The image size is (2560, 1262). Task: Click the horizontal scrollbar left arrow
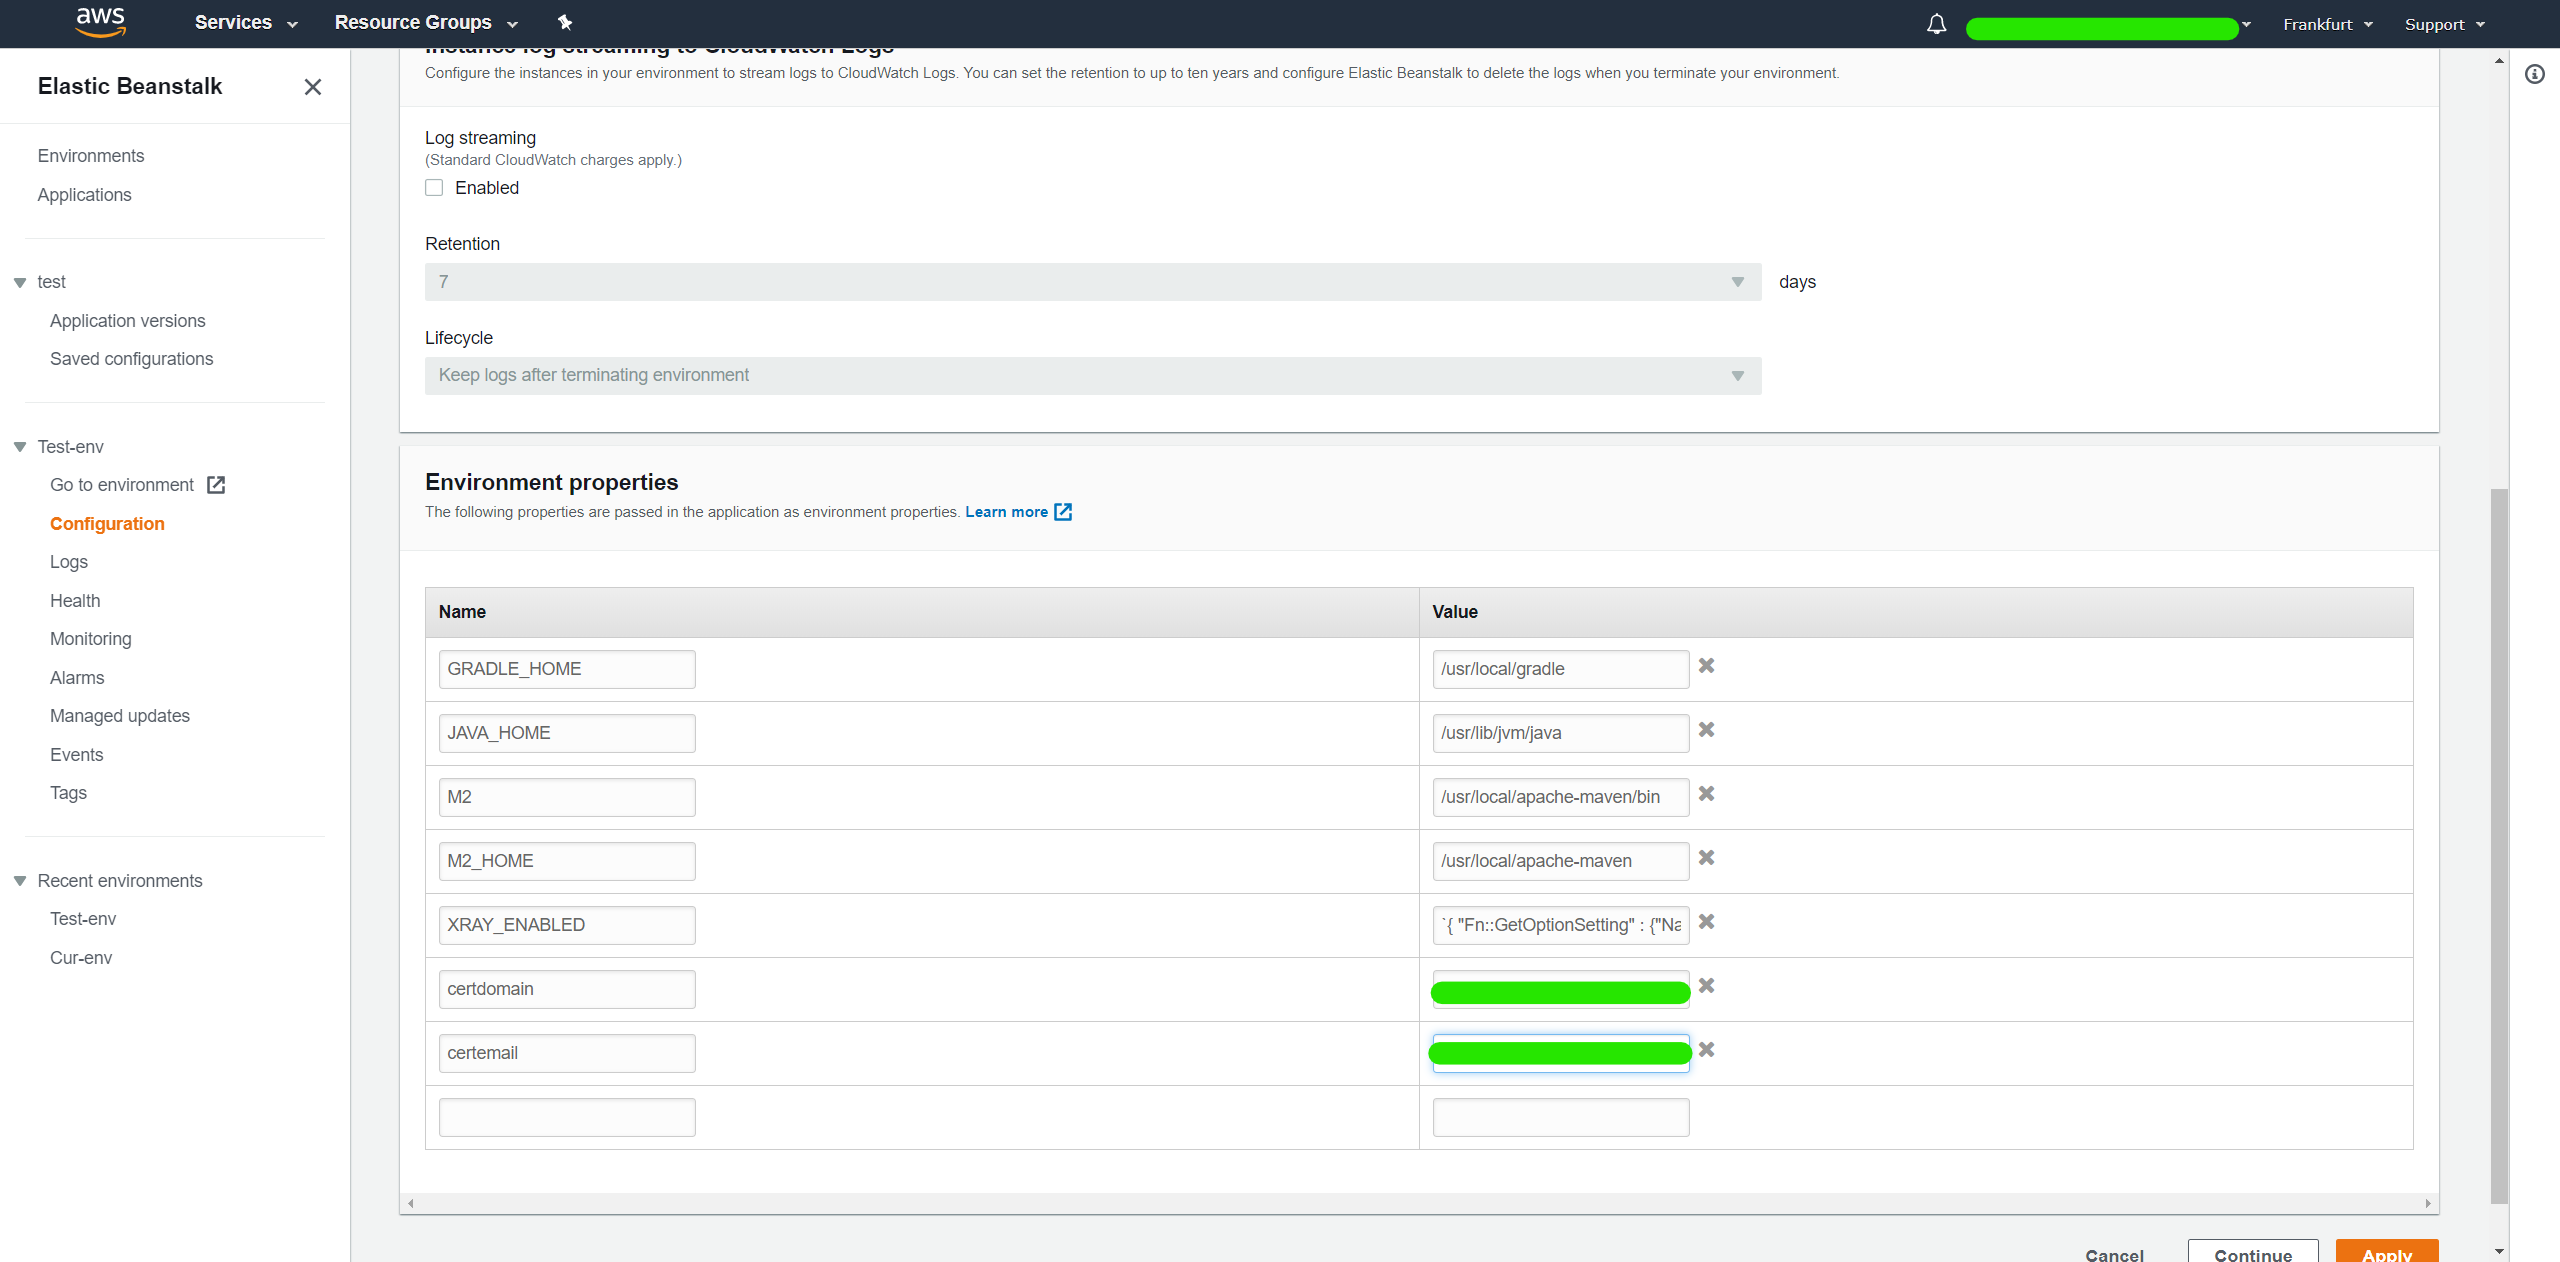click(x=411, y=1203)
